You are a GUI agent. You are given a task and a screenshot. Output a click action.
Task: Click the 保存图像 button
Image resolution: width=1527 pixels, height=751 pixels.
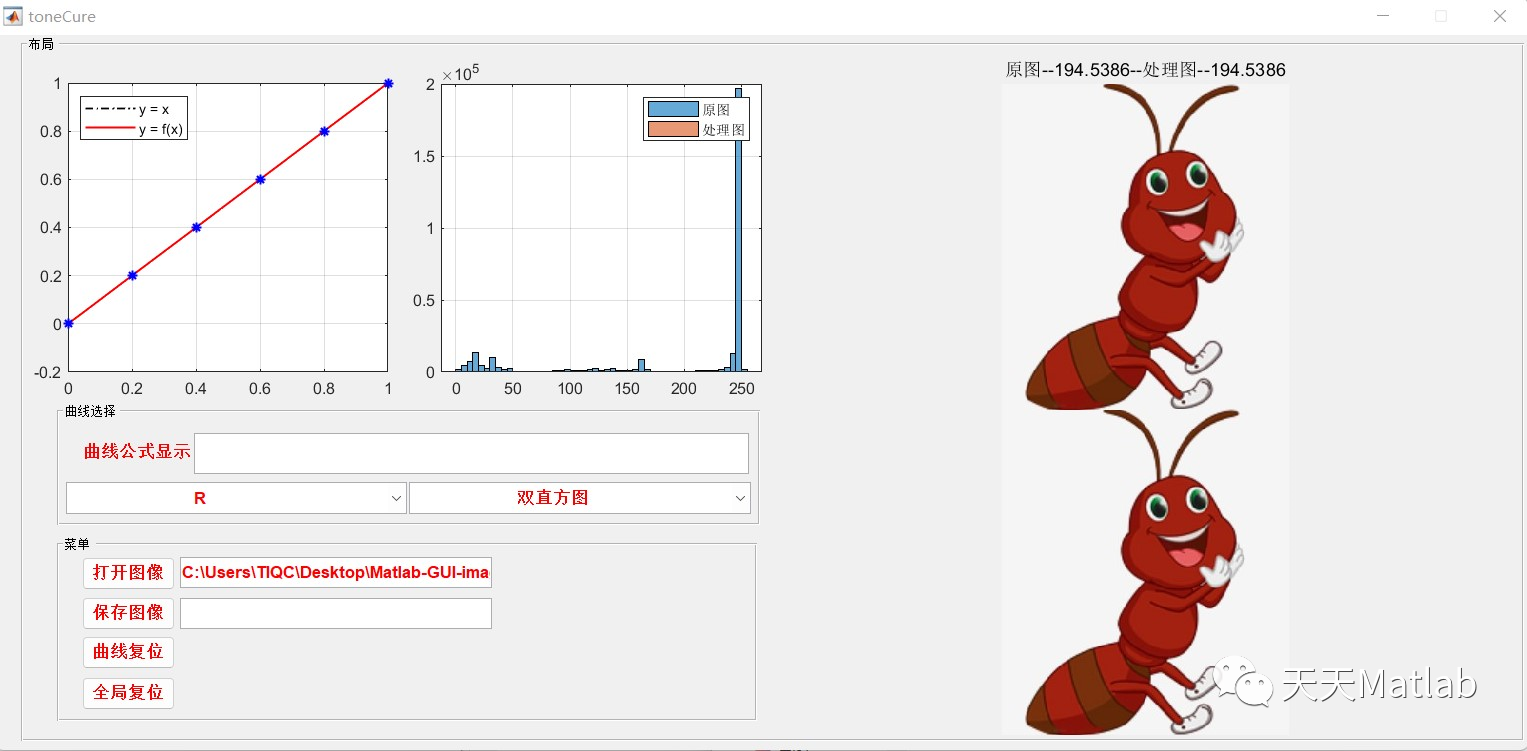(128, 613)
